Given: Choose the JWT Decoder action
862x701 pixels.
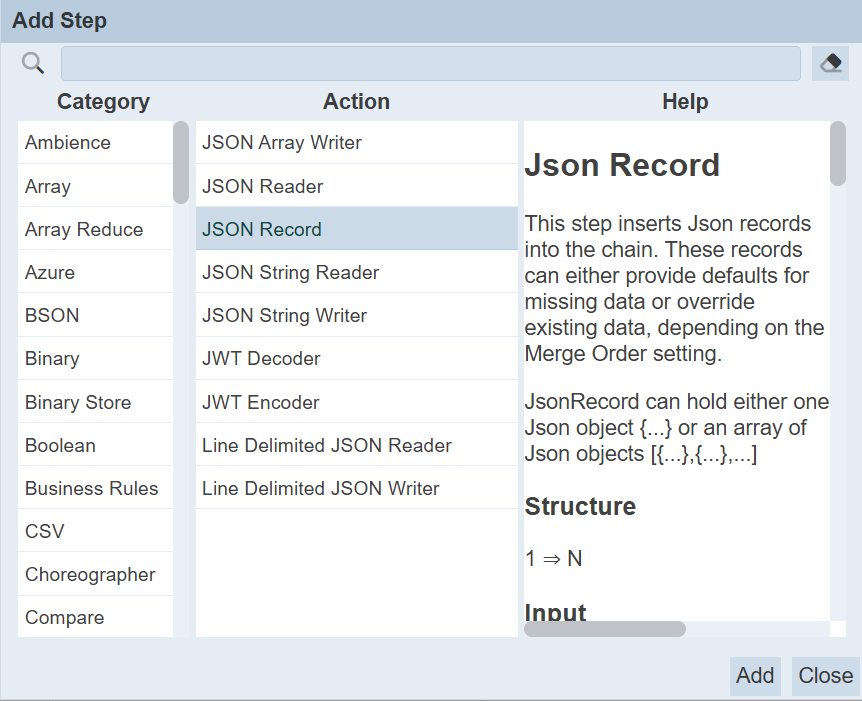Looking at the screenshot, I should [x=357, y=358].
